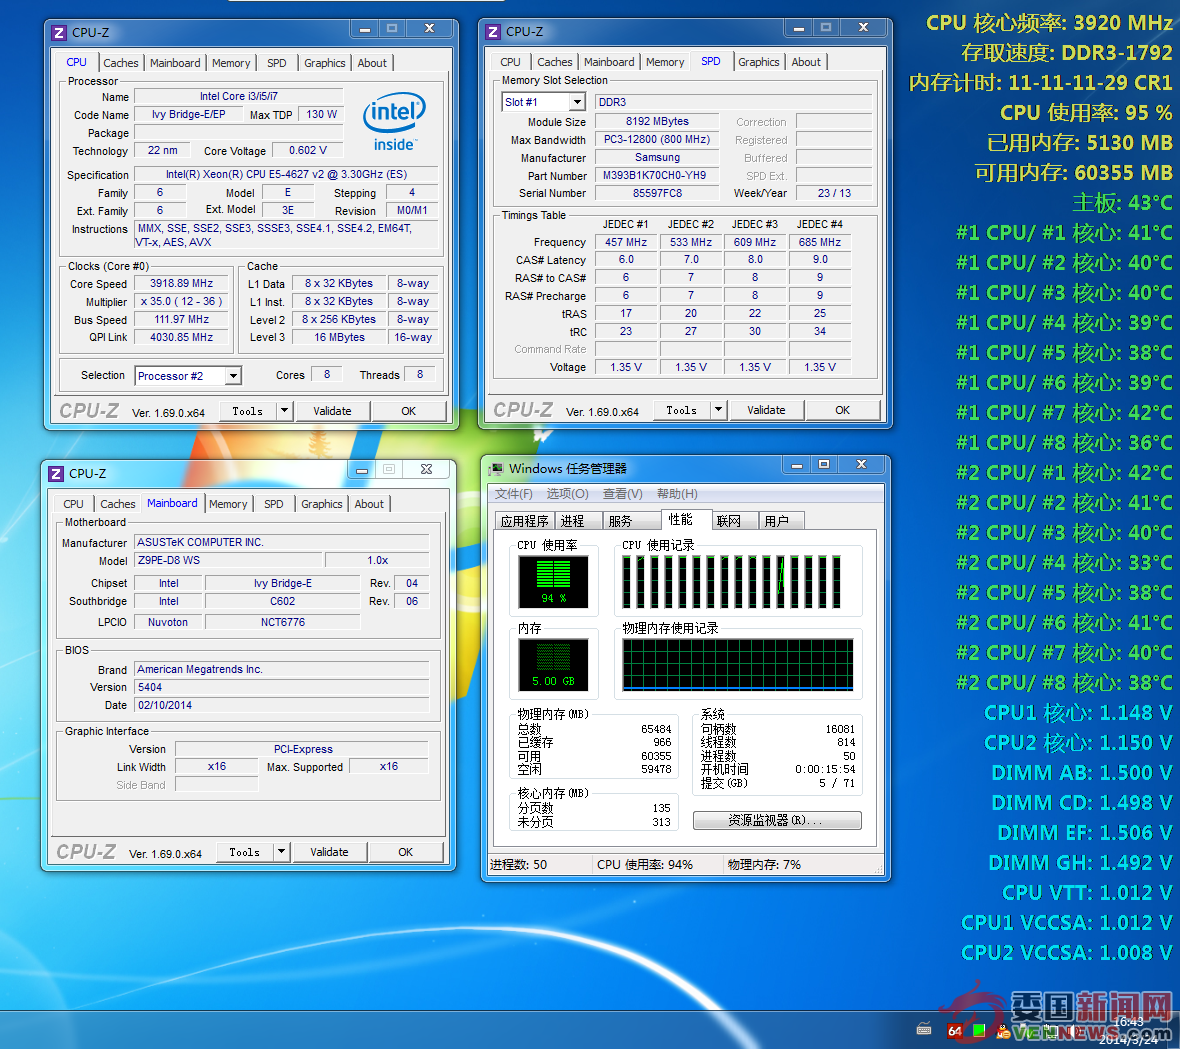Viewport: 1180px width, 1049px height.
Task: Click the Code Name value Ivy Bridge-E/EP
Action: click(x=189, y=114)
